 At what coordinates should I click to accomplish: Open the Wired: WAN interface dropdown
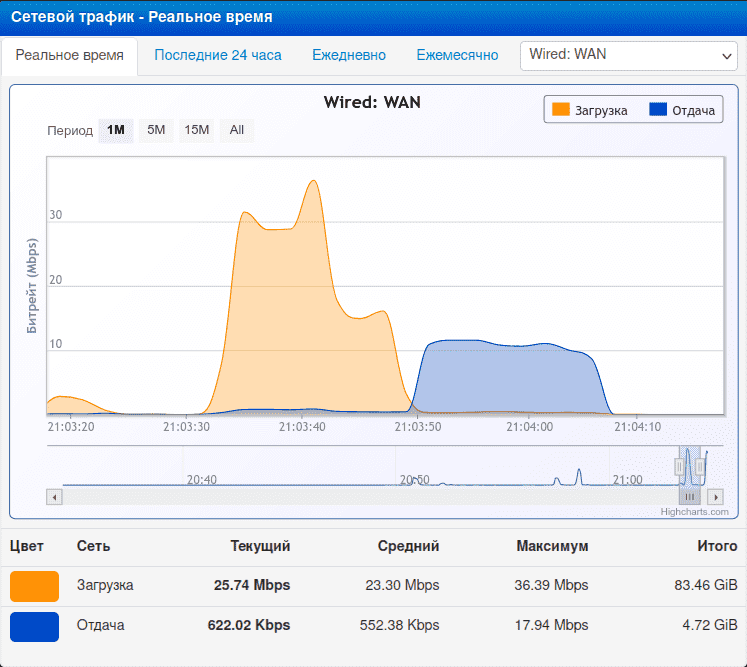(x=628, y=56)
